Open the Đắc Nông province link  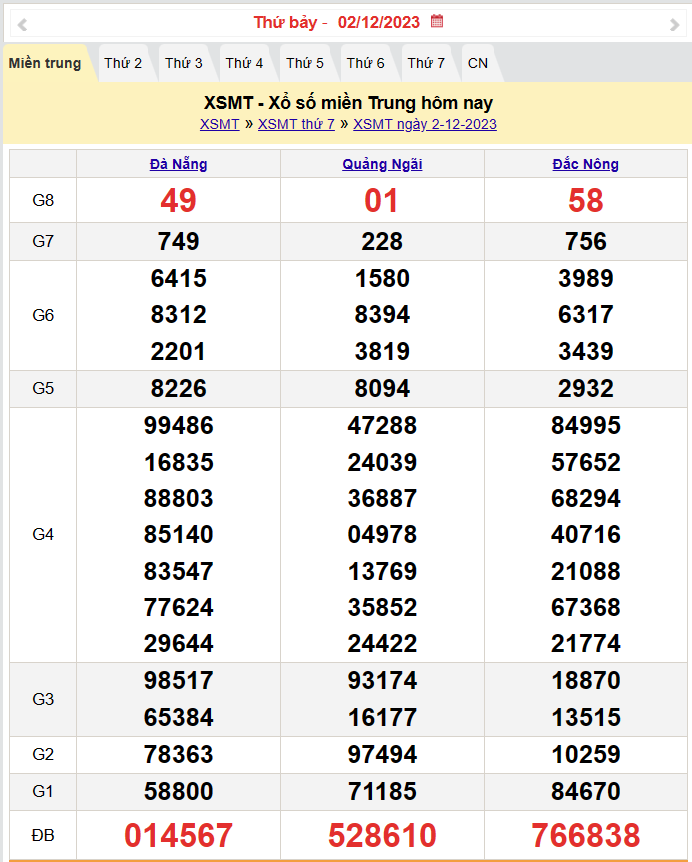pos(586,164)
